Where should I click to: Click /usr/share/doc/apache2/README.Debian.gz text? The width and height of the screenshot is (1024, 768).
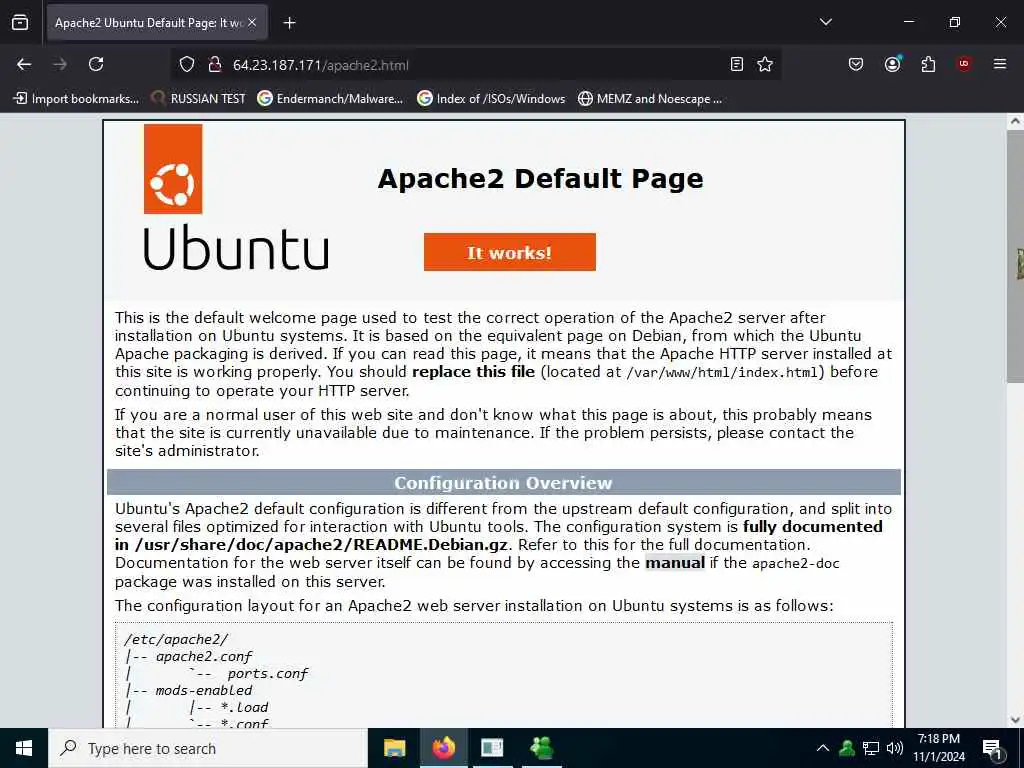coord(321,545)
